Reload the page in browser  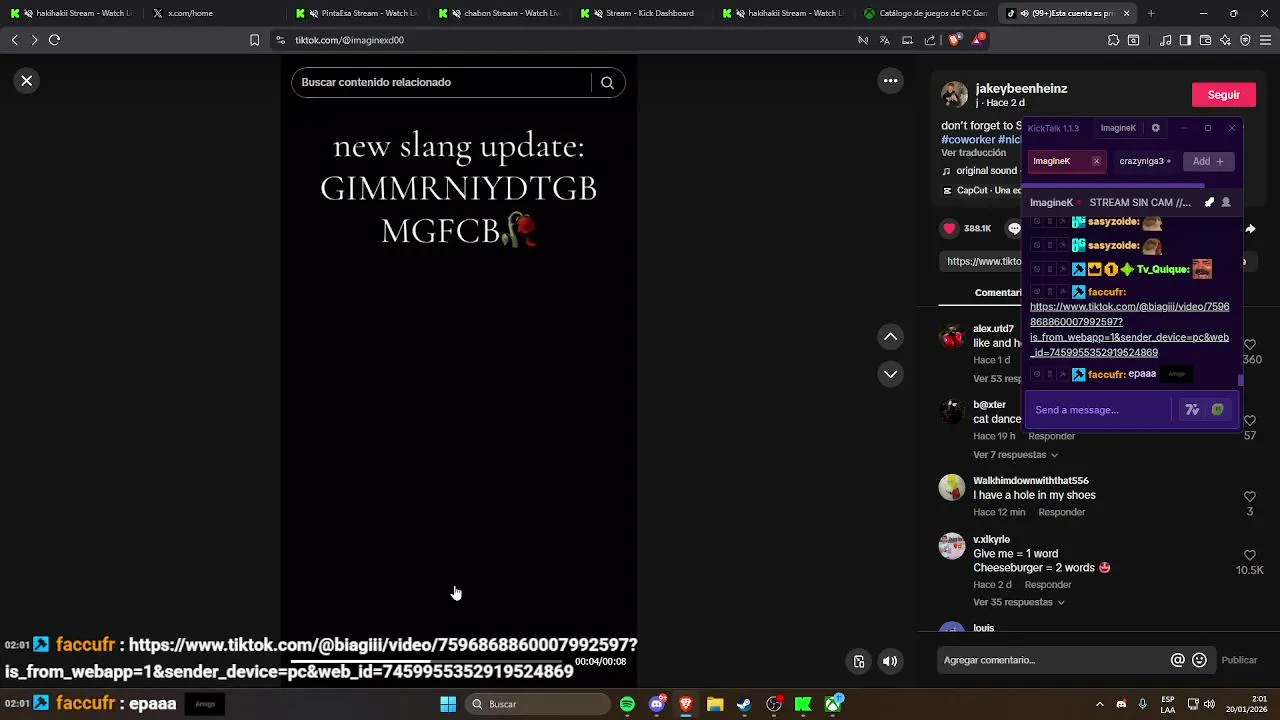tap(54, 40)
